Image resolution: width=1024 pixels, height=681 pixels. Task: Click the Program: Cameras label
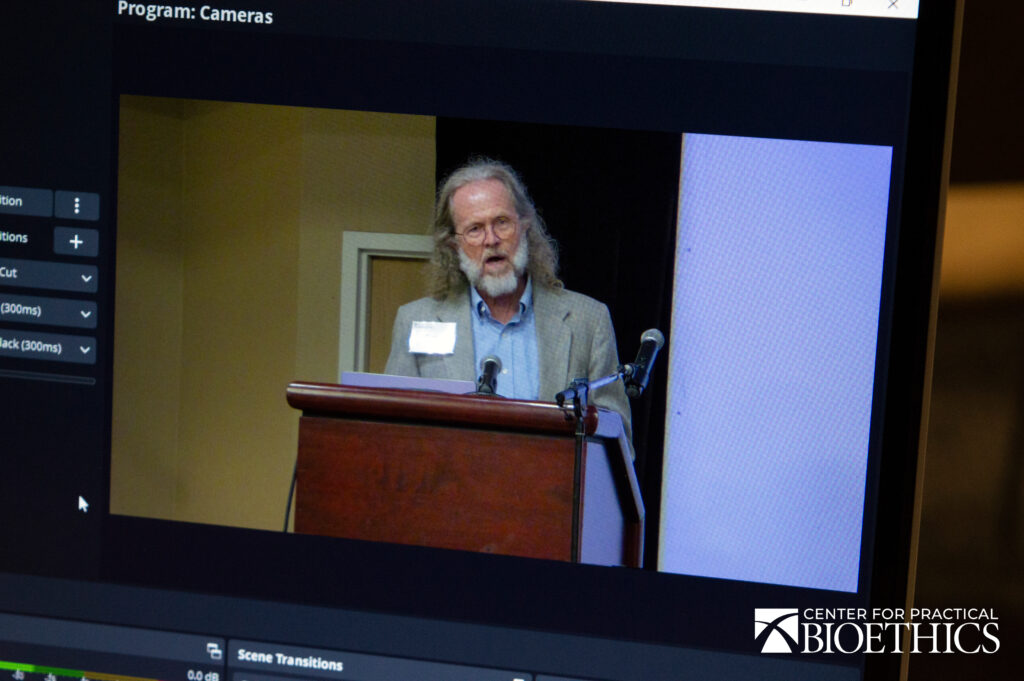[195, 12]
